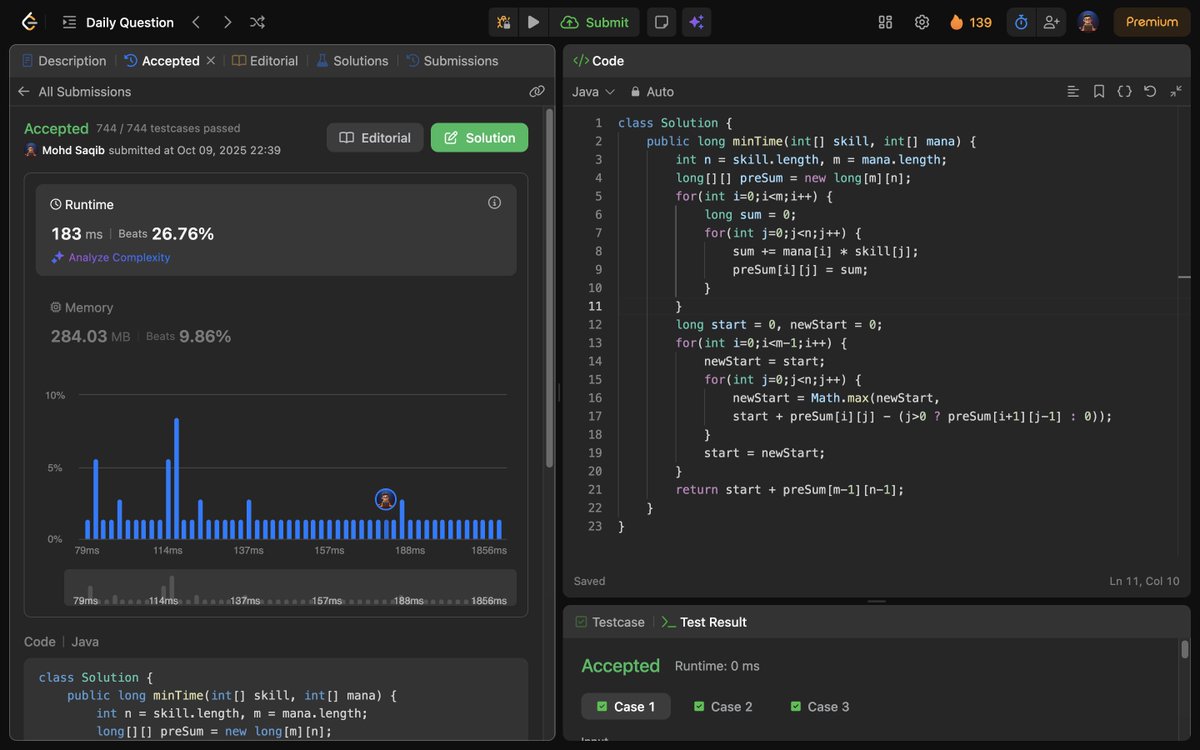
Task: Click the bookmark icon in editor
Action: tap(1098, 91)
